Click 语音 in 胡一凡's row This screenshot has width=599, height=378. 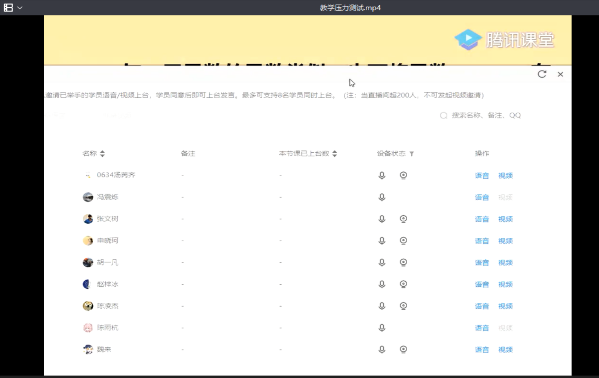(482, 263)
